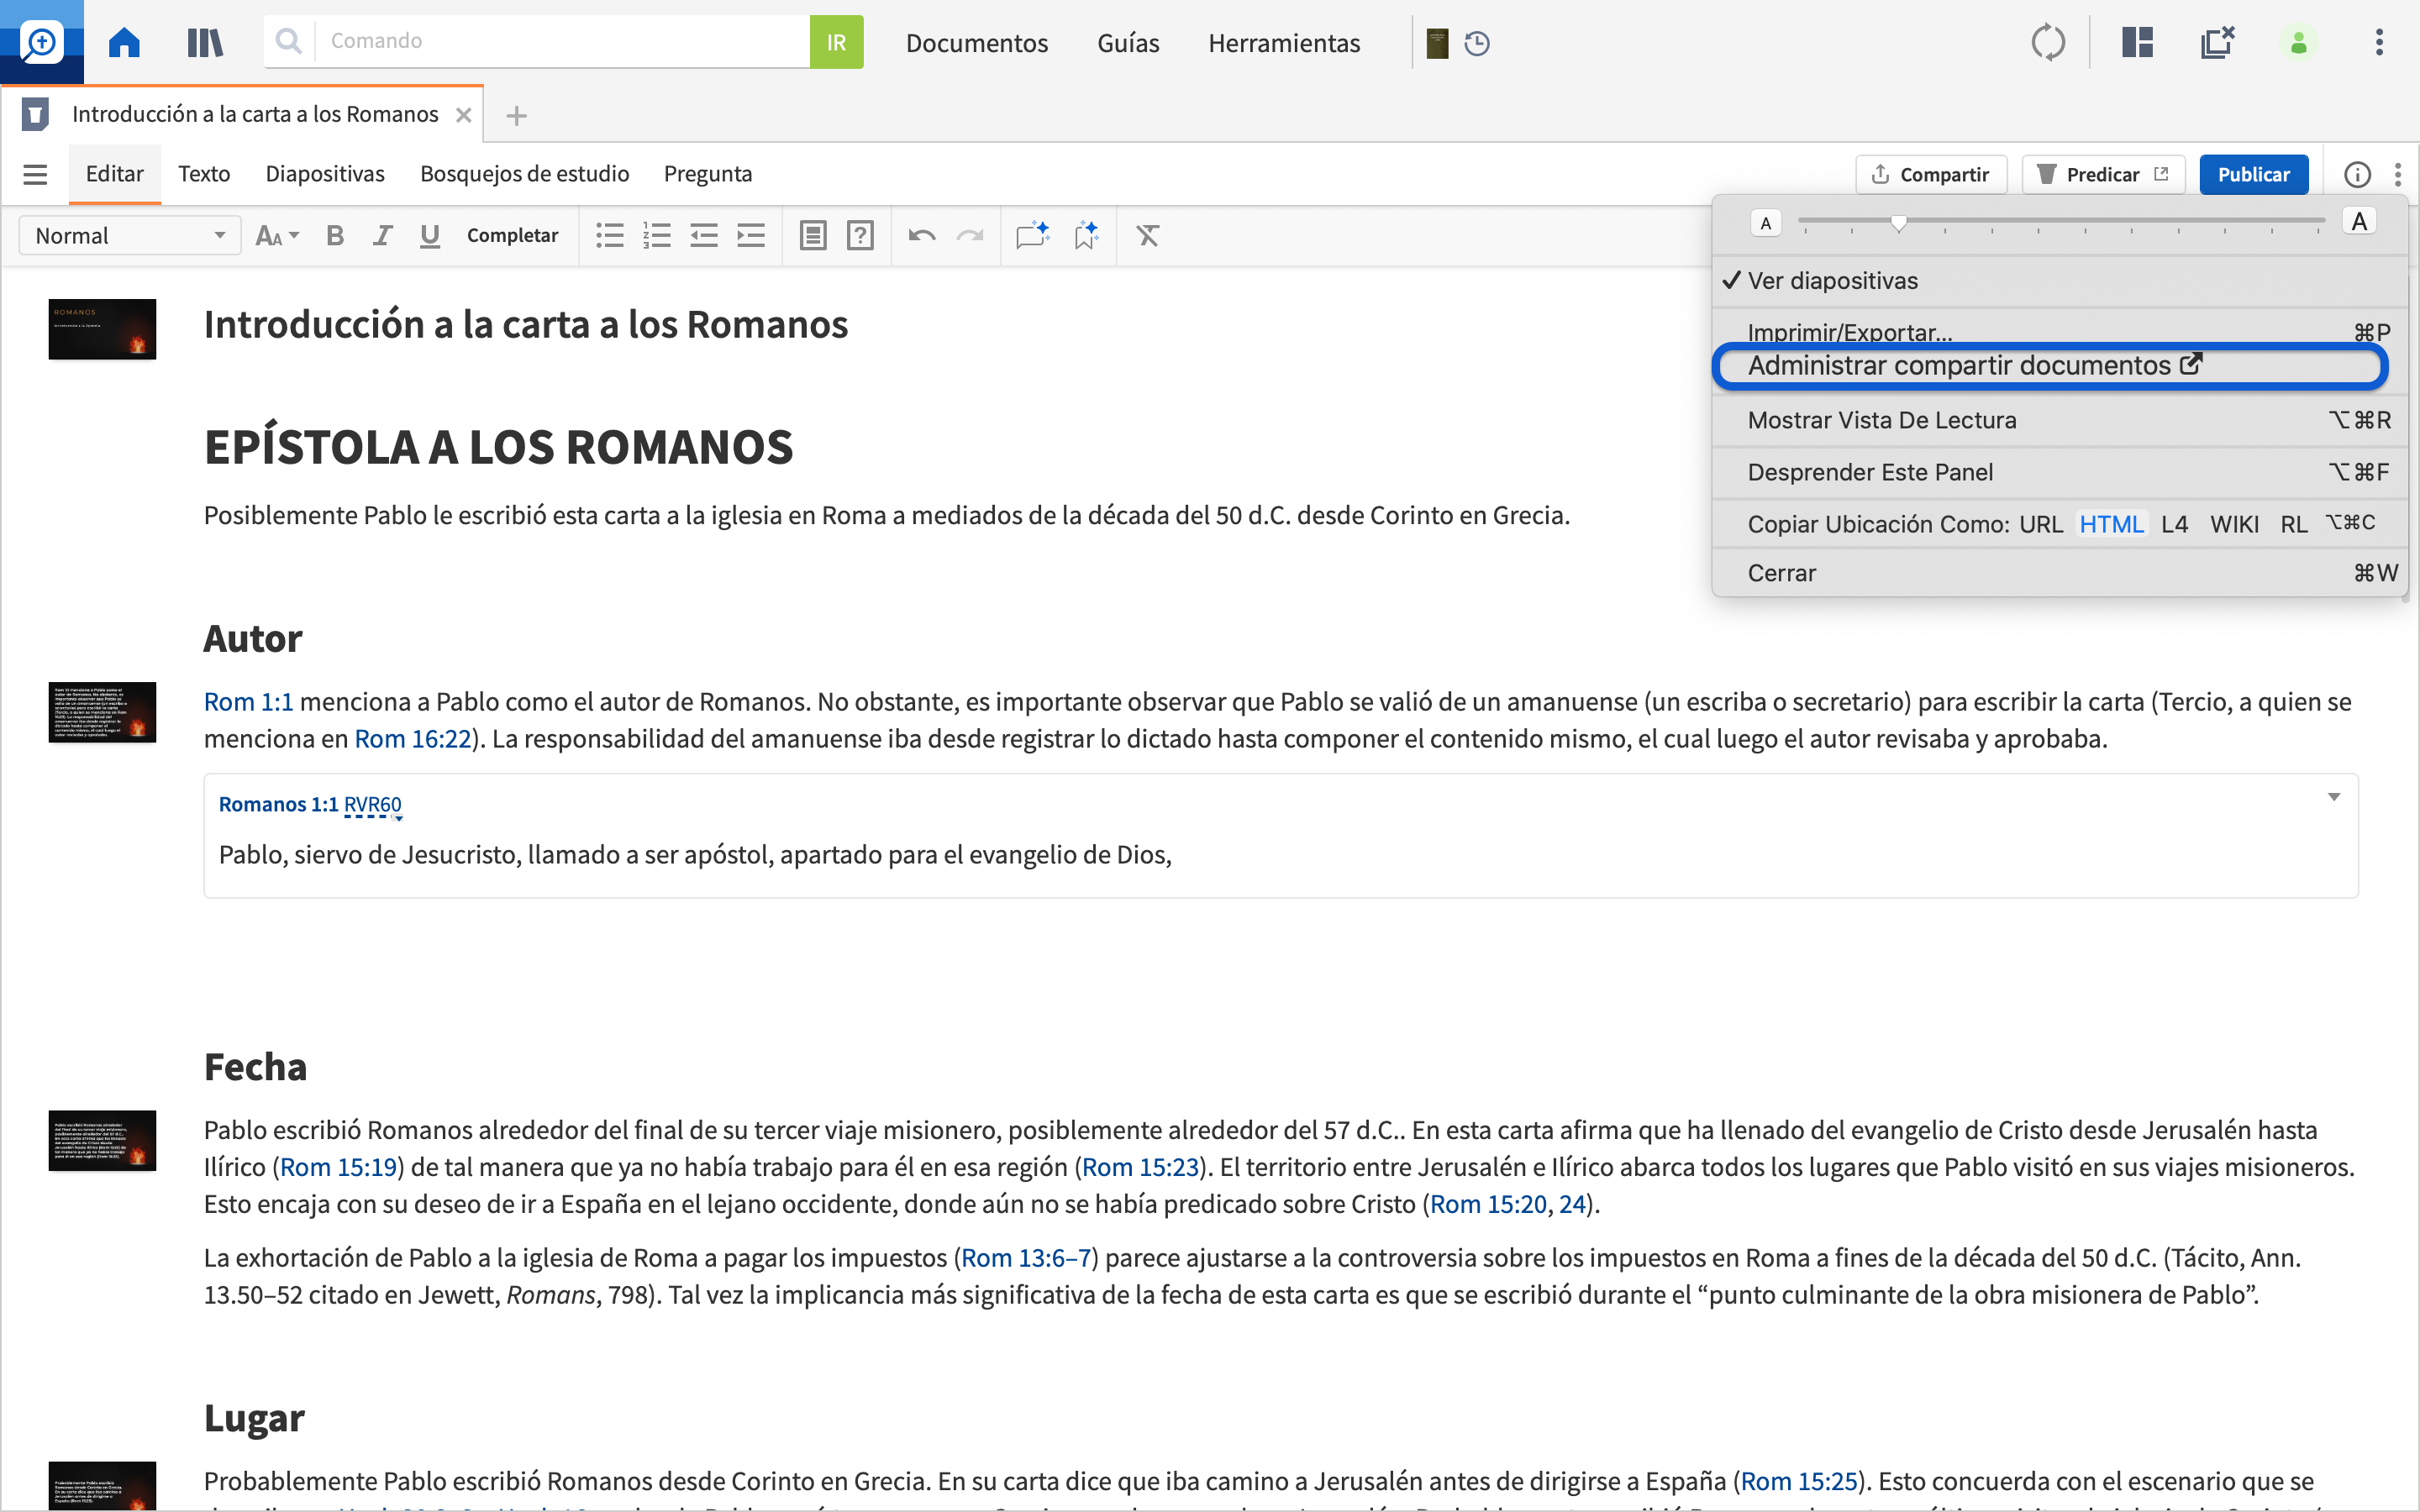Adjust the text size slider
The image size is (2420, 1512).
[x=1898, y=222]
